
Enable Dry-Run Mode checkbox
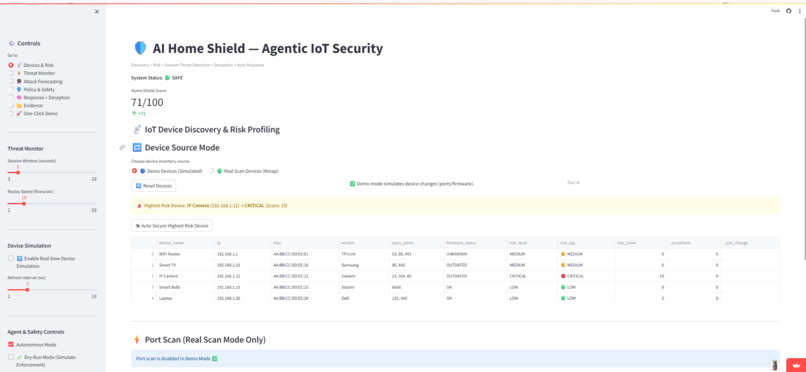[11, 357]
